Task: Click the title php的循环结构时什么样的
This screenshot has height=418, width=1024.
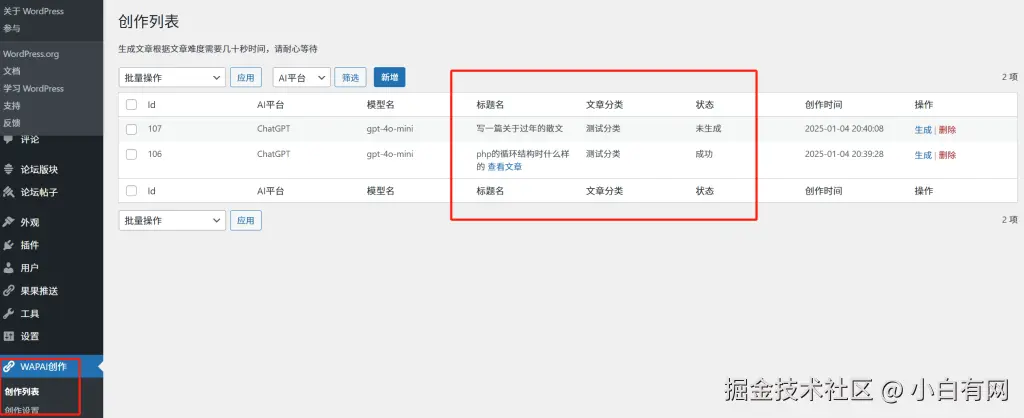Action: [x=524, y=160]
